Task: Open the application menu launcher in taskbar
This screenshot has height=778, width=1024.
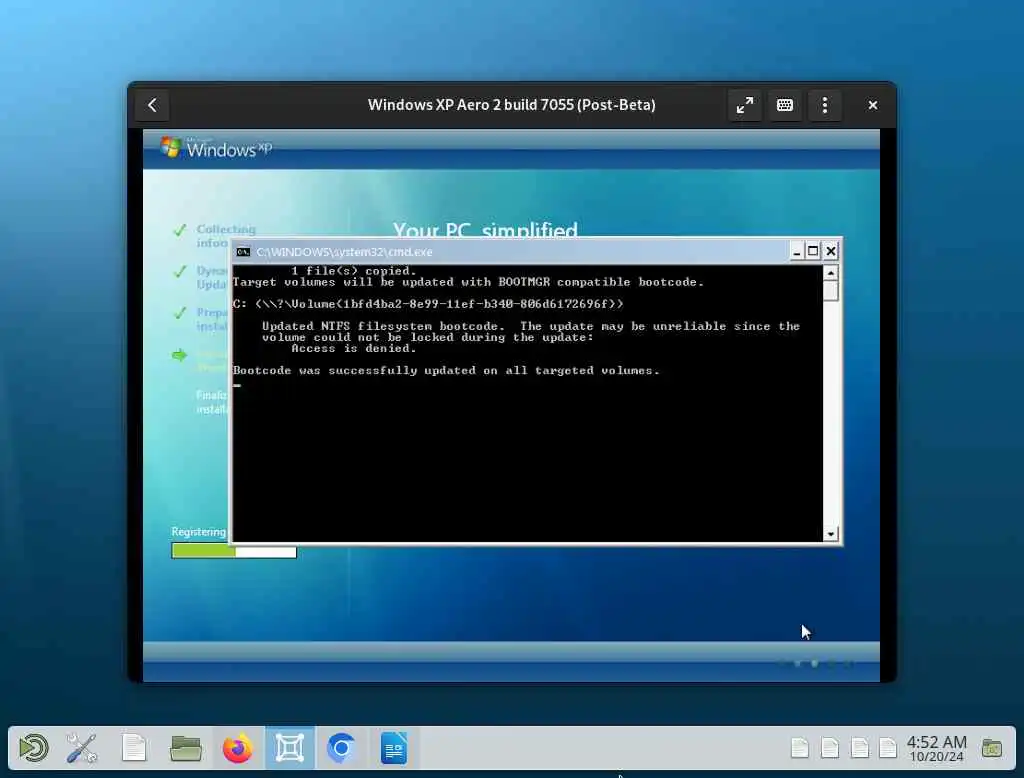Action: coord(33,748)
